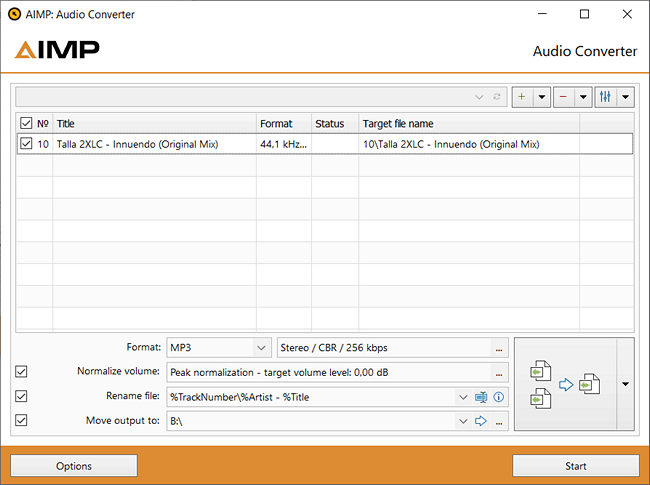Click the Status column header
Image resolution: width=650 pixels, height=485 pixels.
click(x=335, y=124)
